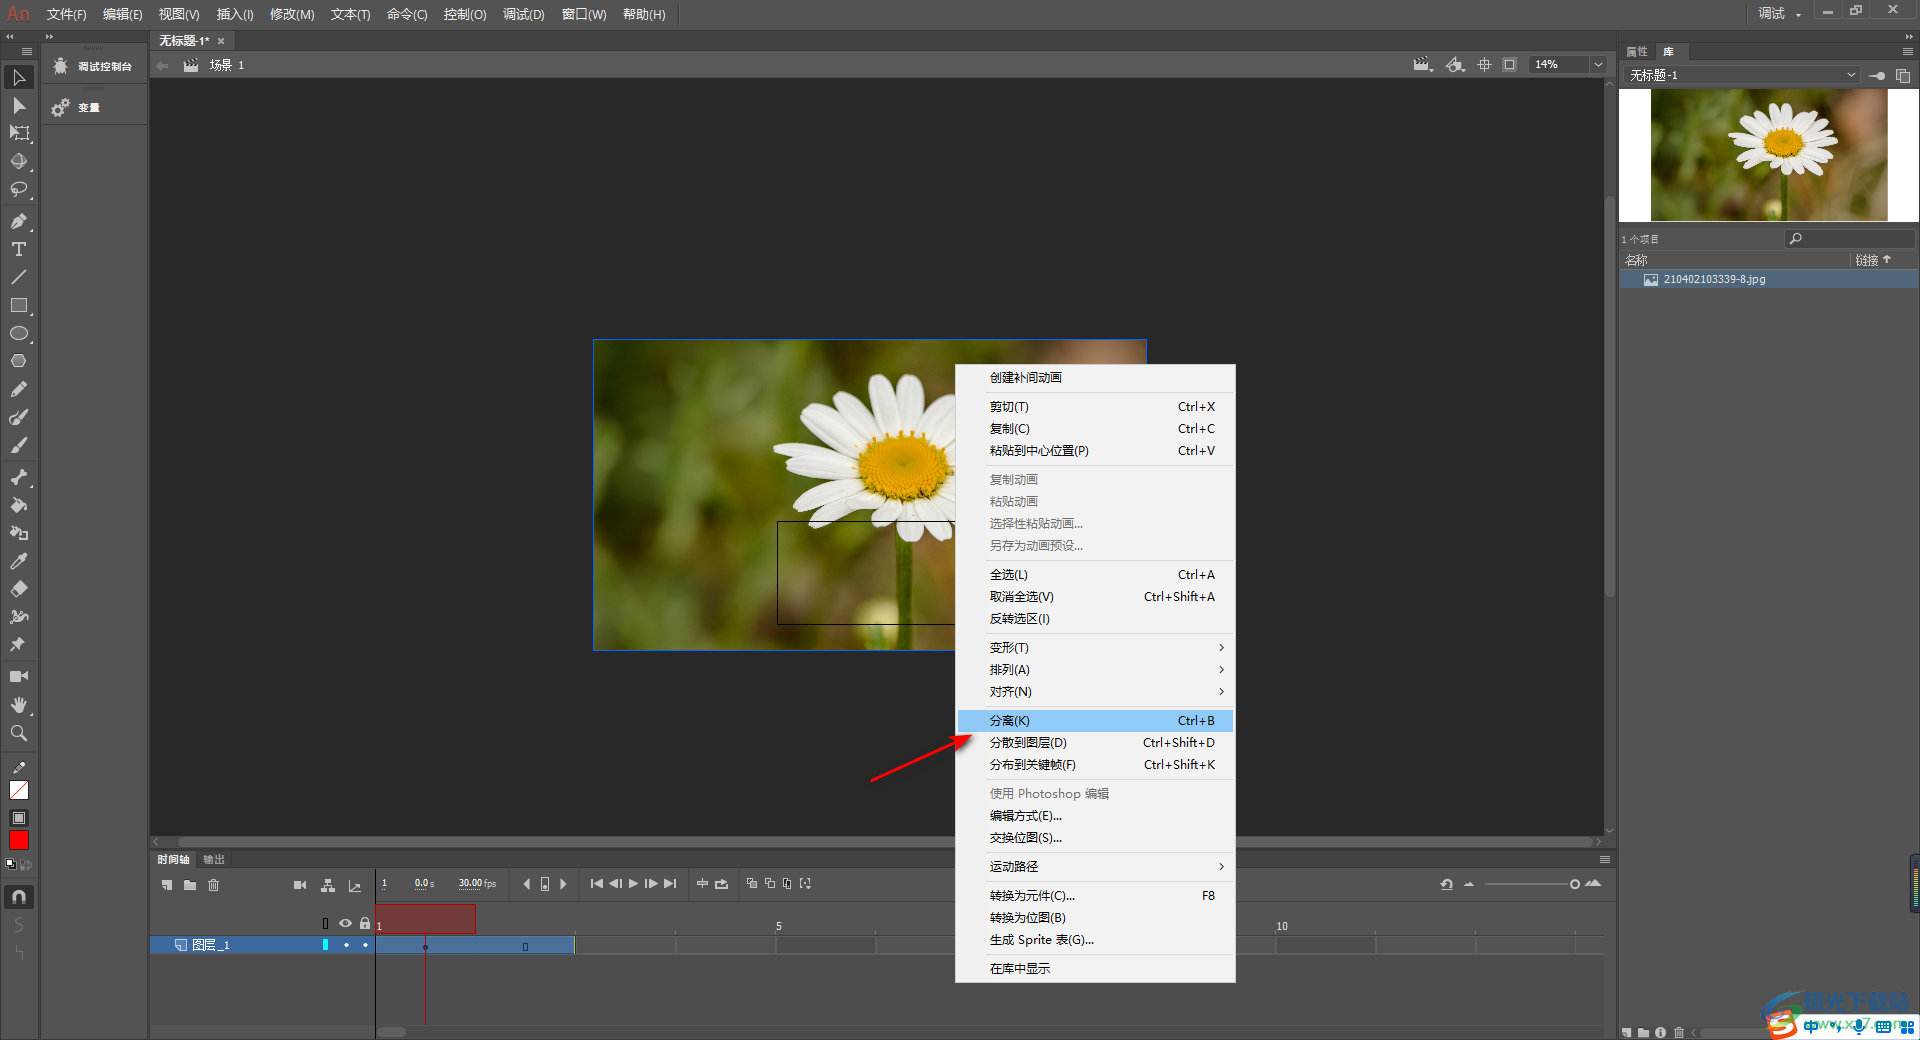Toggle clip content outside stage

click(x=1510, y=64)
